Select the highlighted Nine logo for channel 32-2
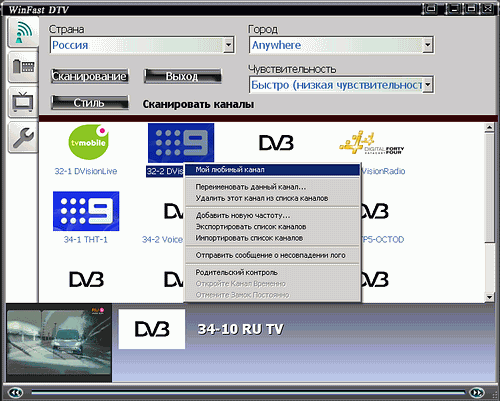 coord(181,143)
